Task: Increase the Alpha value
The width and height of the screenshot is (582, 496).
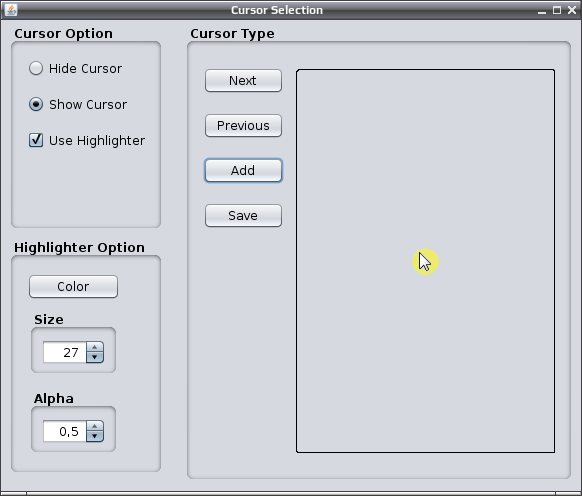Action: 95,426
